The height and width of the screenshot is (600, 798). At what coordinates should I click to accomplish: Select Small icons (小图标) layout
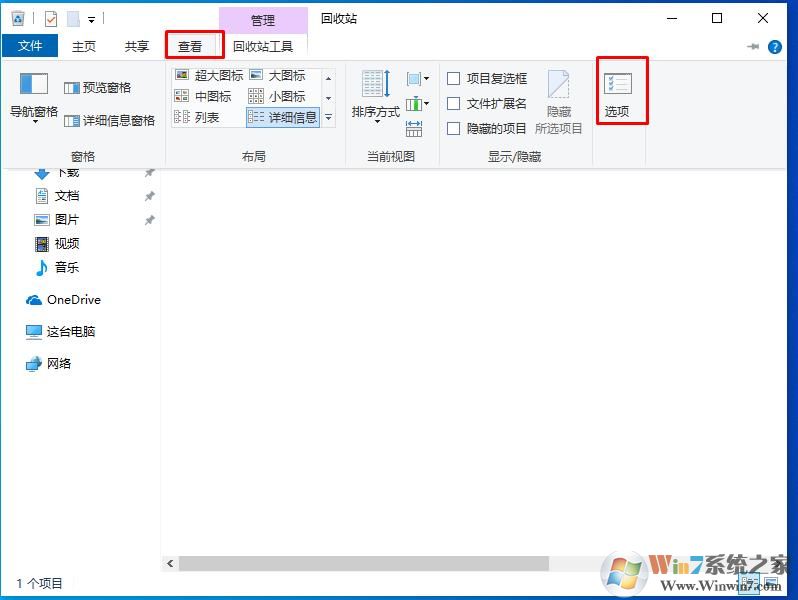point(277,96)
